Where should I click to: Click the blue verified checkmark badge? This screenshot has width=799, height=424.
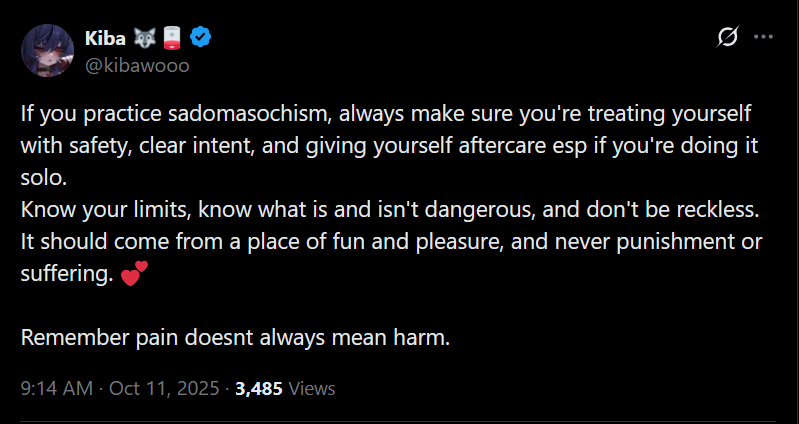pyautogui.click(x=201, y=38)
